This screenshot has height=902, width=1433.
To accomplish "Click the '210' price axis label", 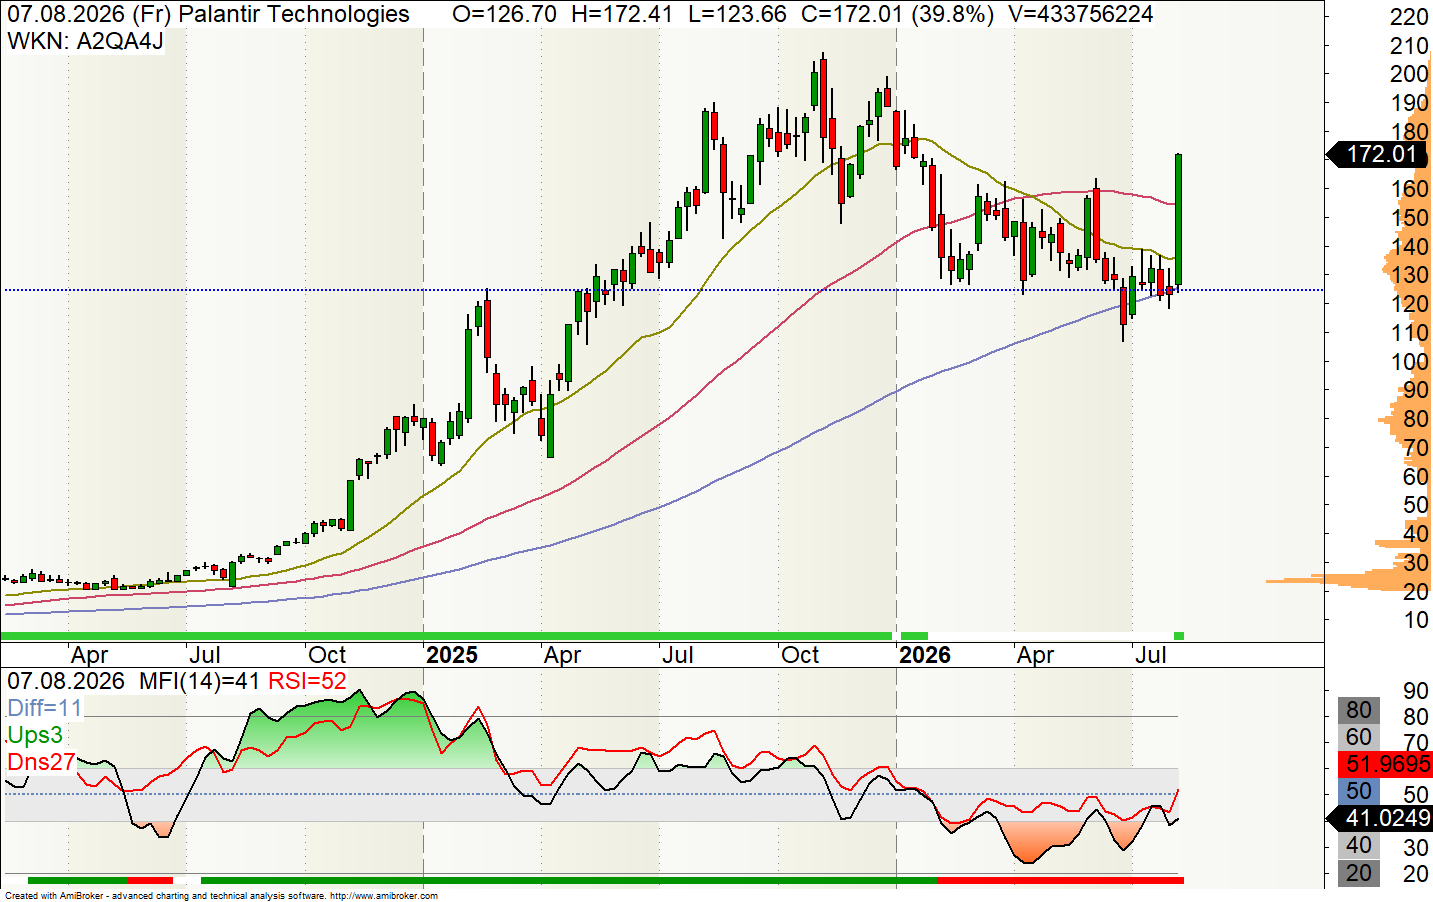I will pyautogui.click(x=1409, y=46).
